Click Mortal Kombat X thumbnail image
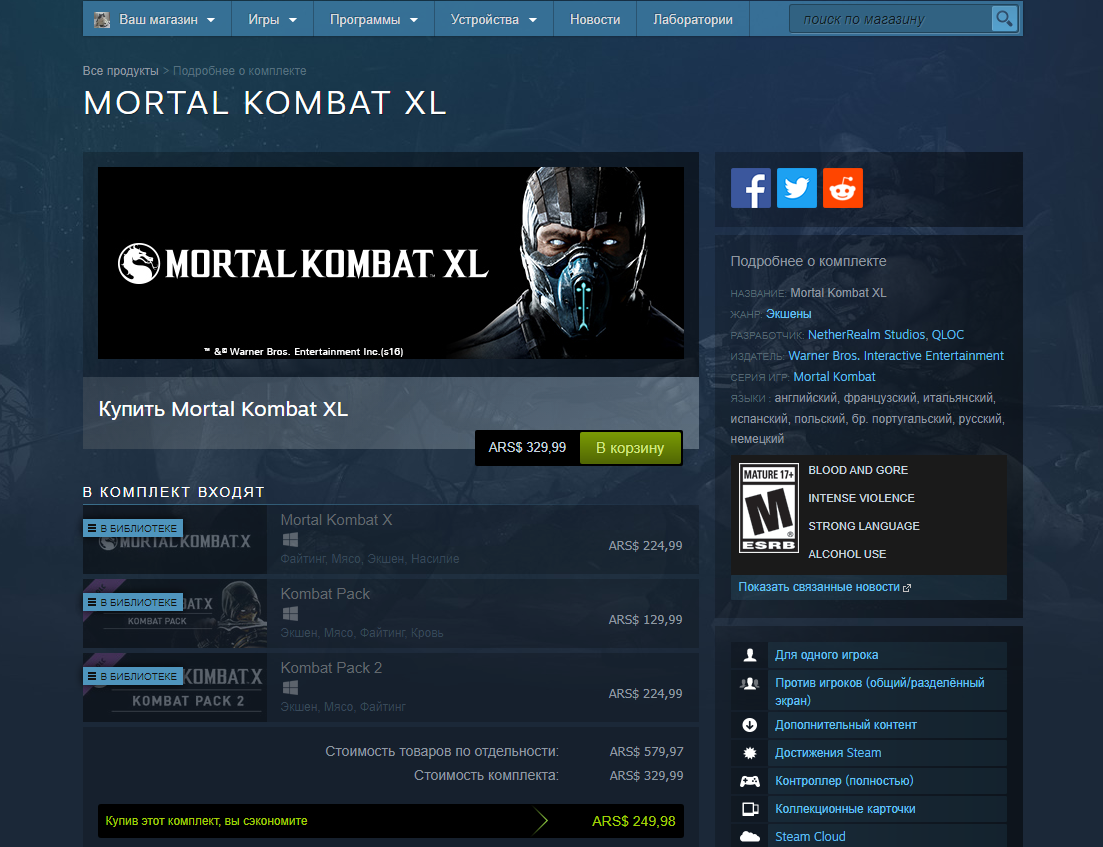The height and width of the screenshot is (847, 1103). coord(174,540)
